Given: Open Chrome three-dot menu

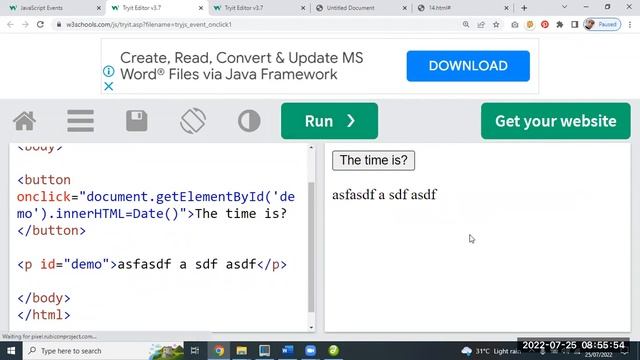Looking at the screenshot, I should point(630,24).
